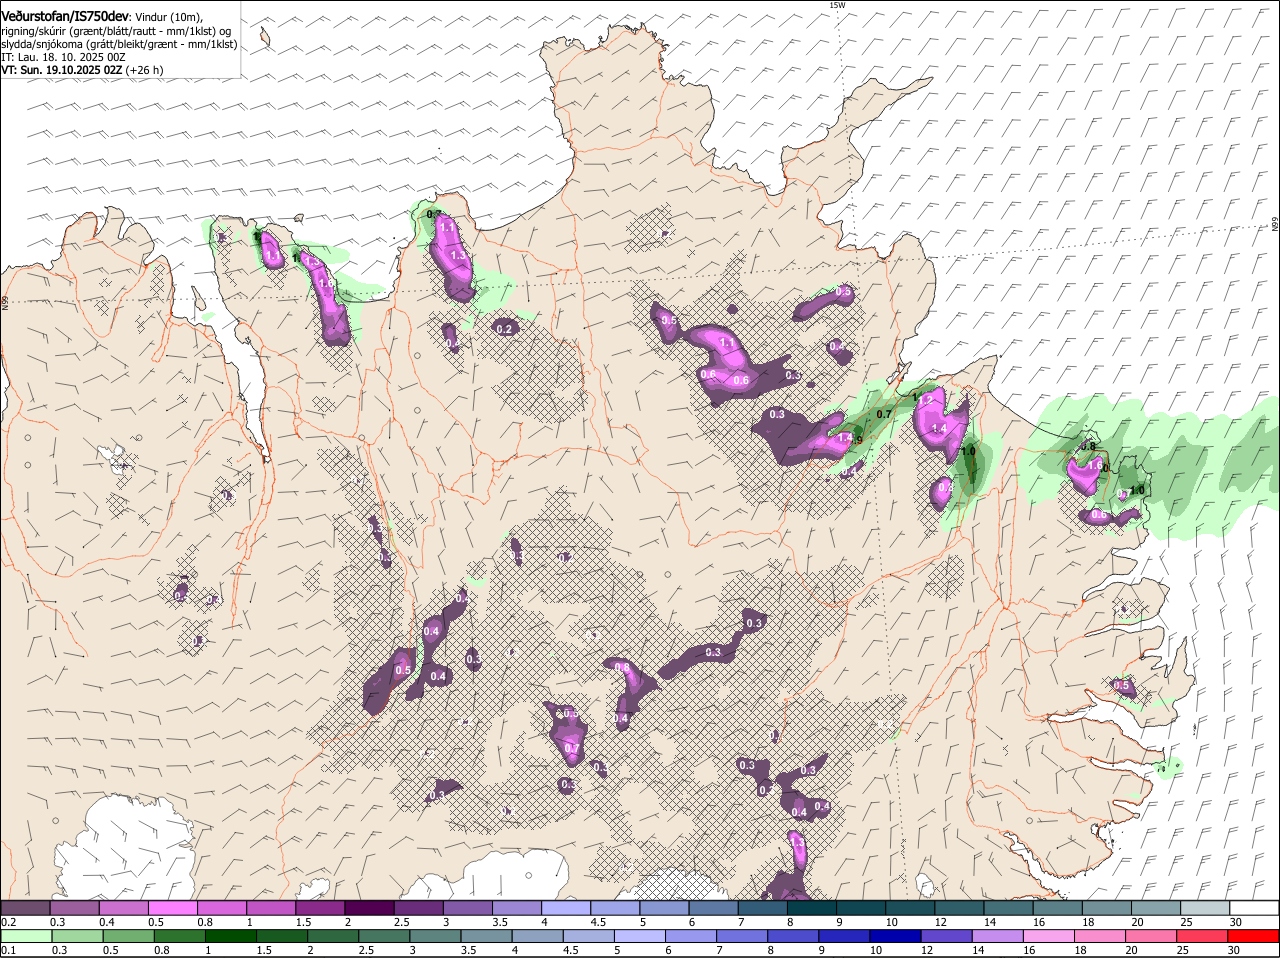Pick the magenta snow swatch between 0.8 and 1

coord(222,907)
